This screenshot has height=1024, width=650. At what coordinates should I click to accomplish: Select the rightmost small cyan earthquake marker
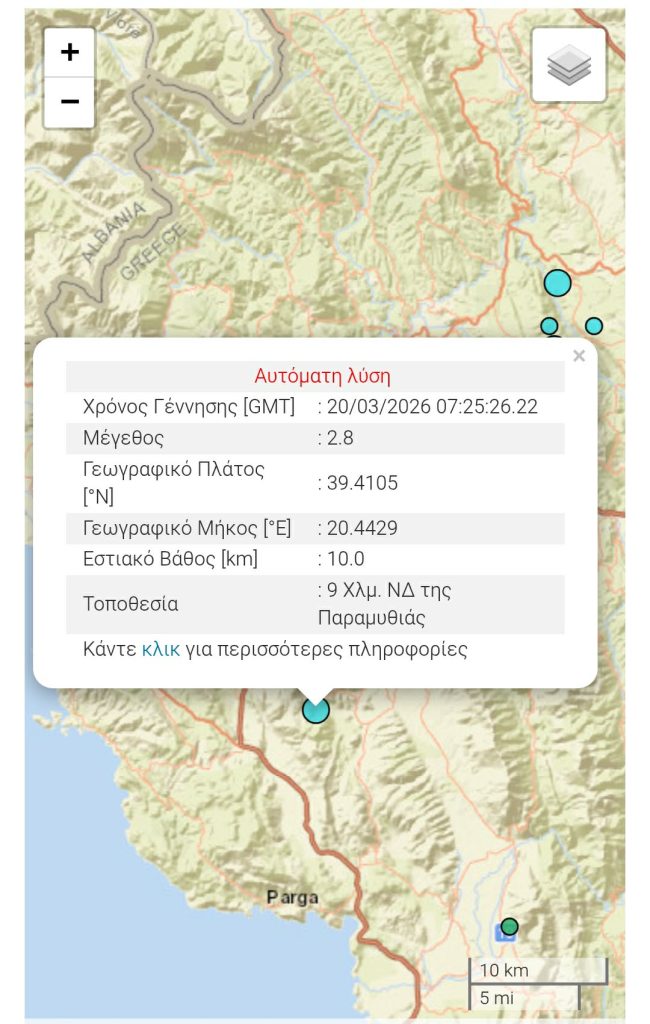point(594,326)
